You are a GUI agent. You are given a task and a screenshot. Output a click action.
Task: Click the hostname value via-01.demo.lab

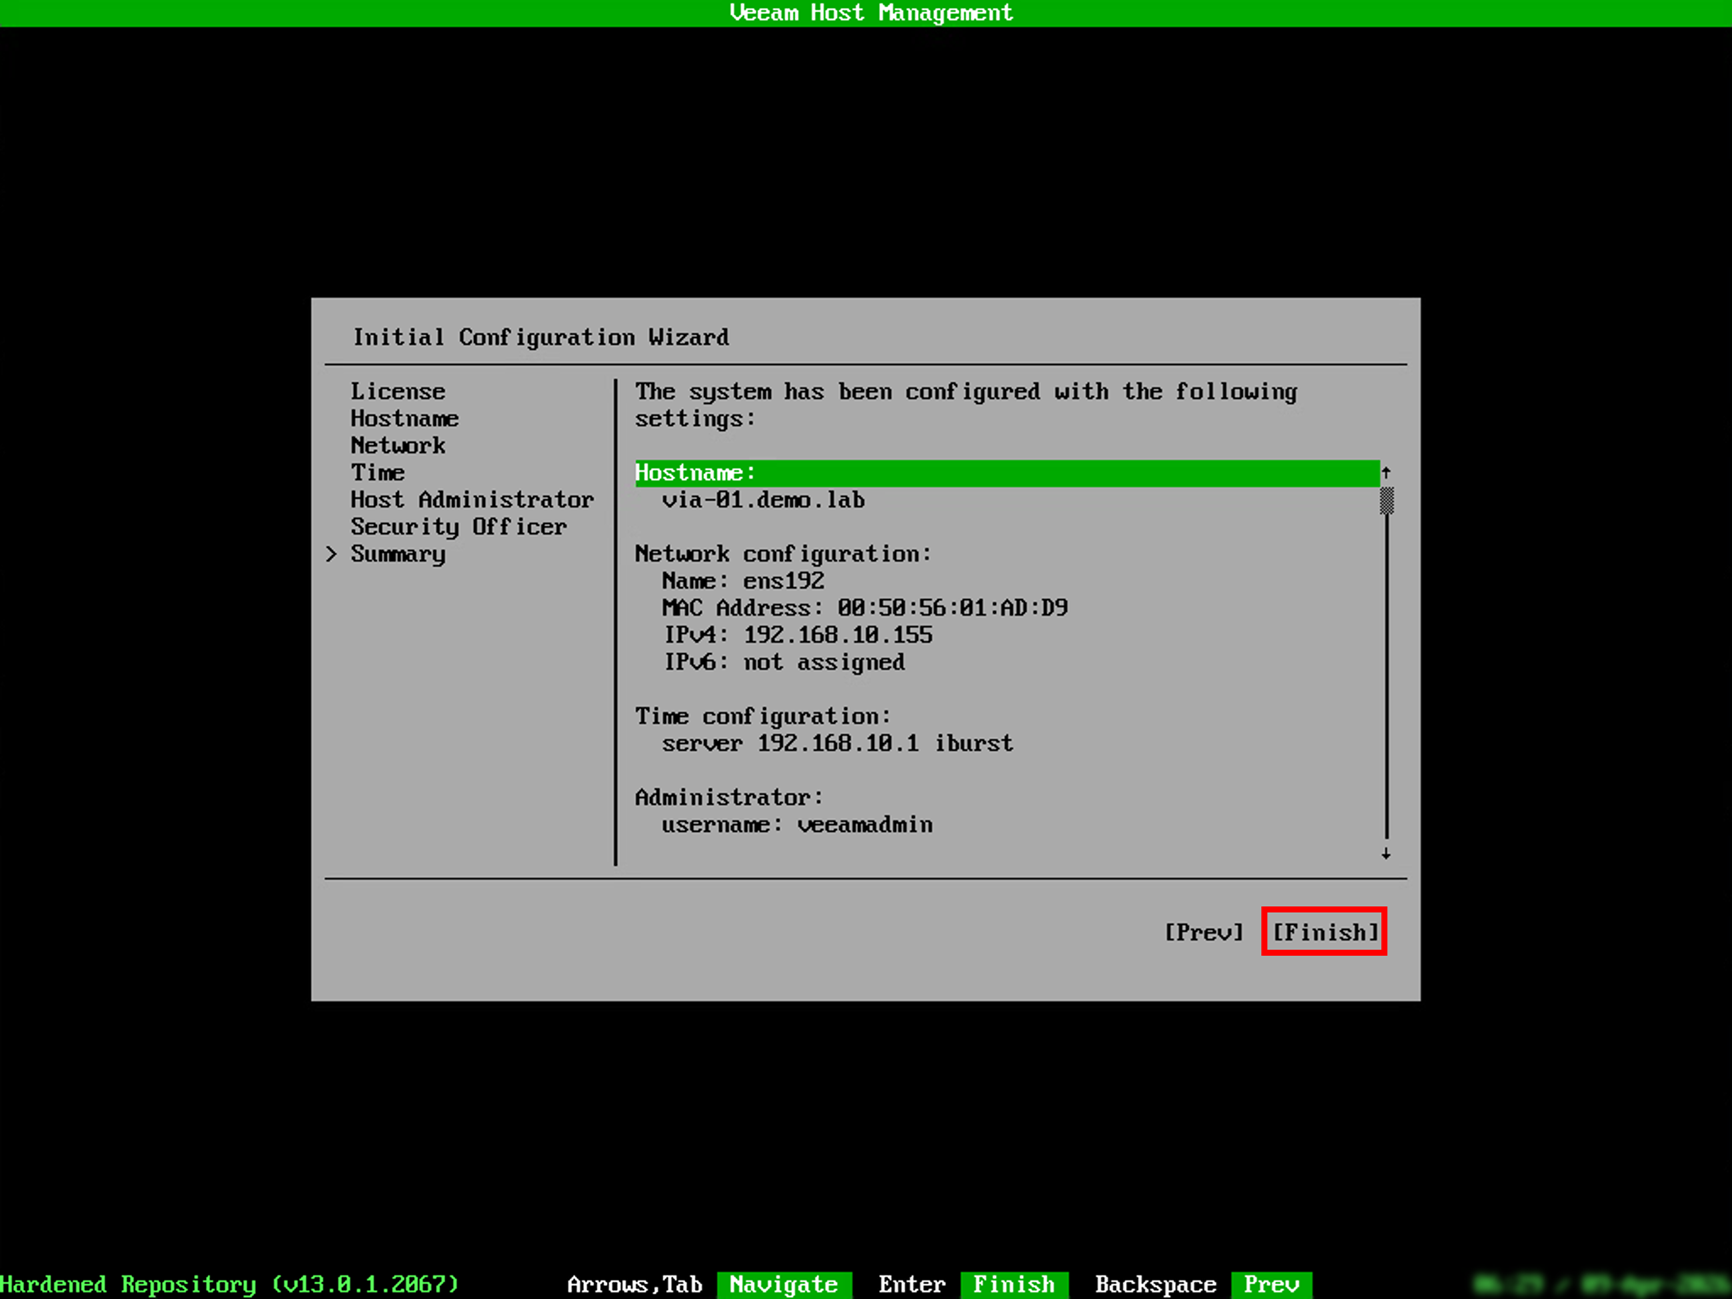(764, 500)
